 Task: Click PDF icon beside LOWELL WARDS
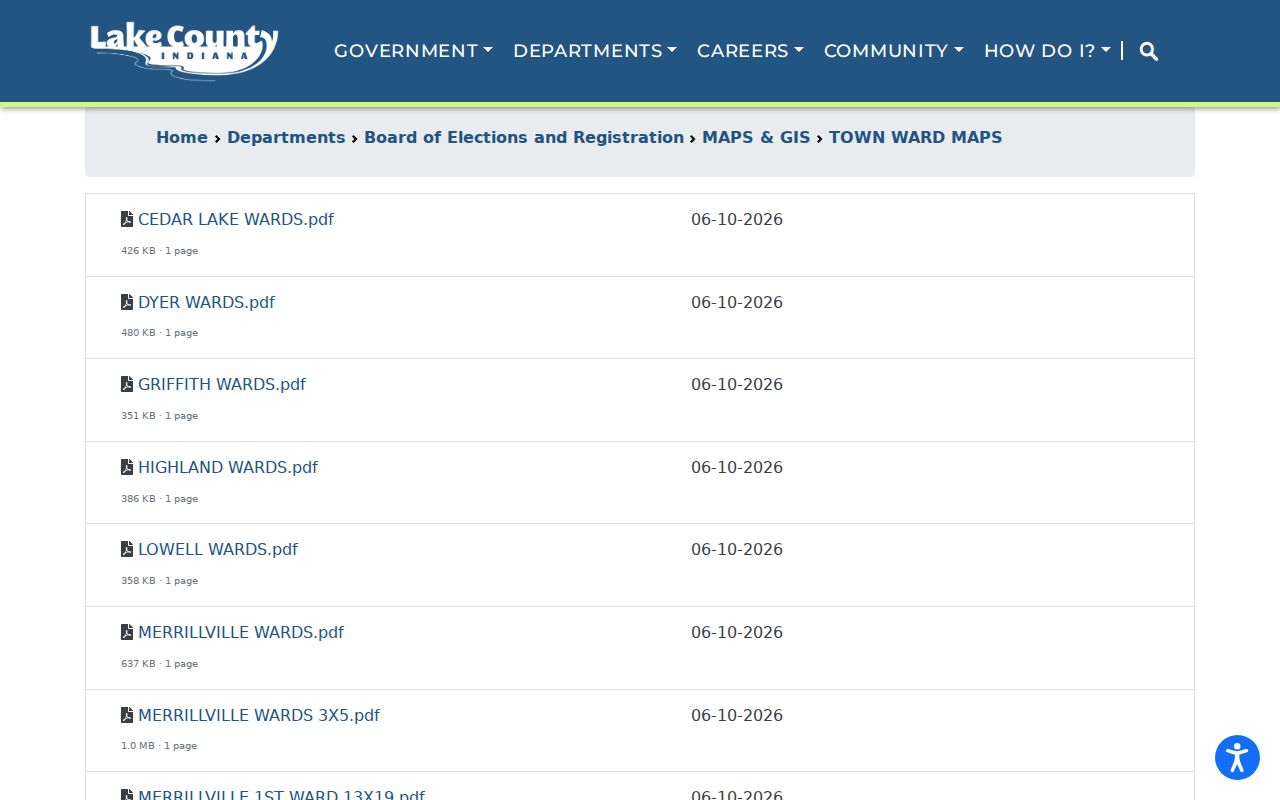click(x=127, y=549)
